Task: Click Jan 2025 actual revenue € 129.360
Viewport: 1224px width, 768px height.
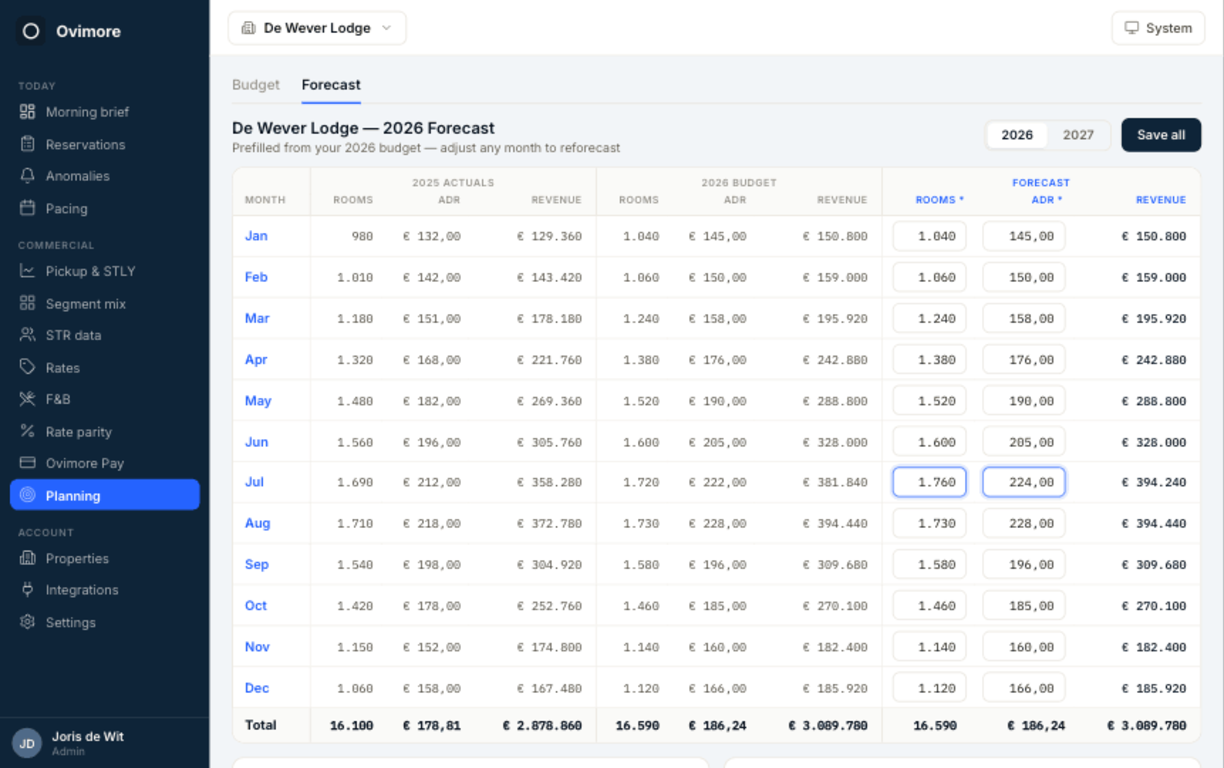Action: 549,236
